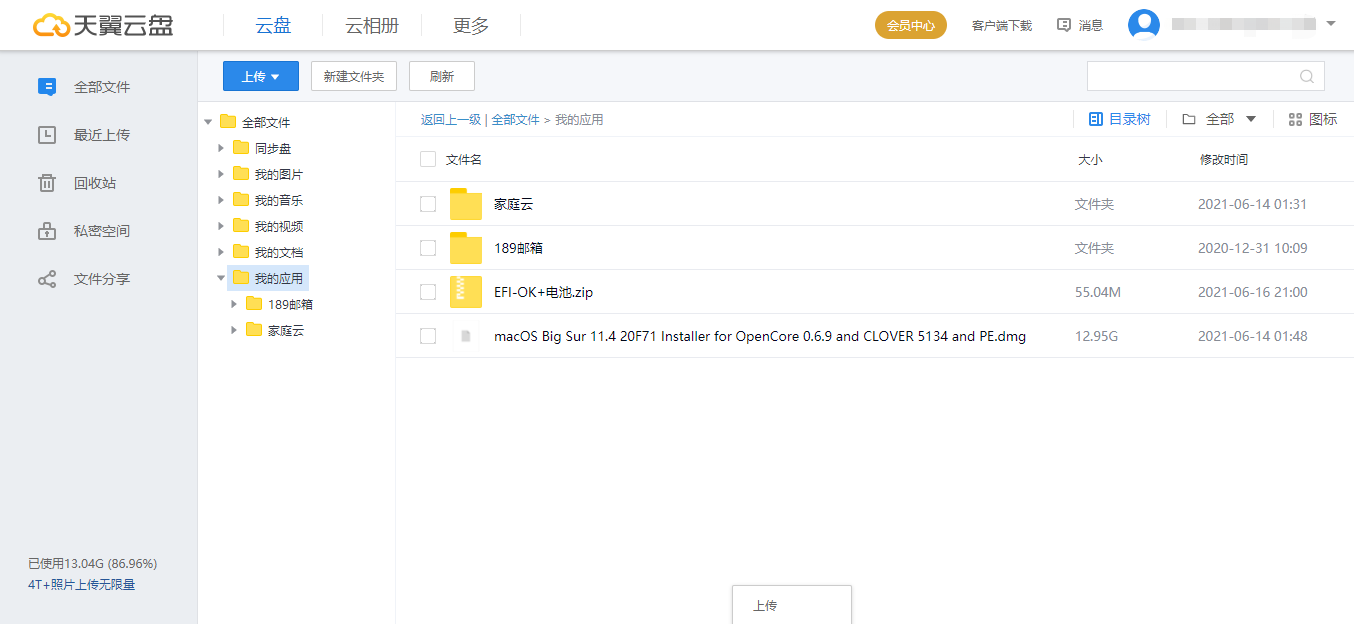Screen dimensions: 1354x624
Task: Click 全部文件 root folder icon in tree
Action: click(228, 122)
